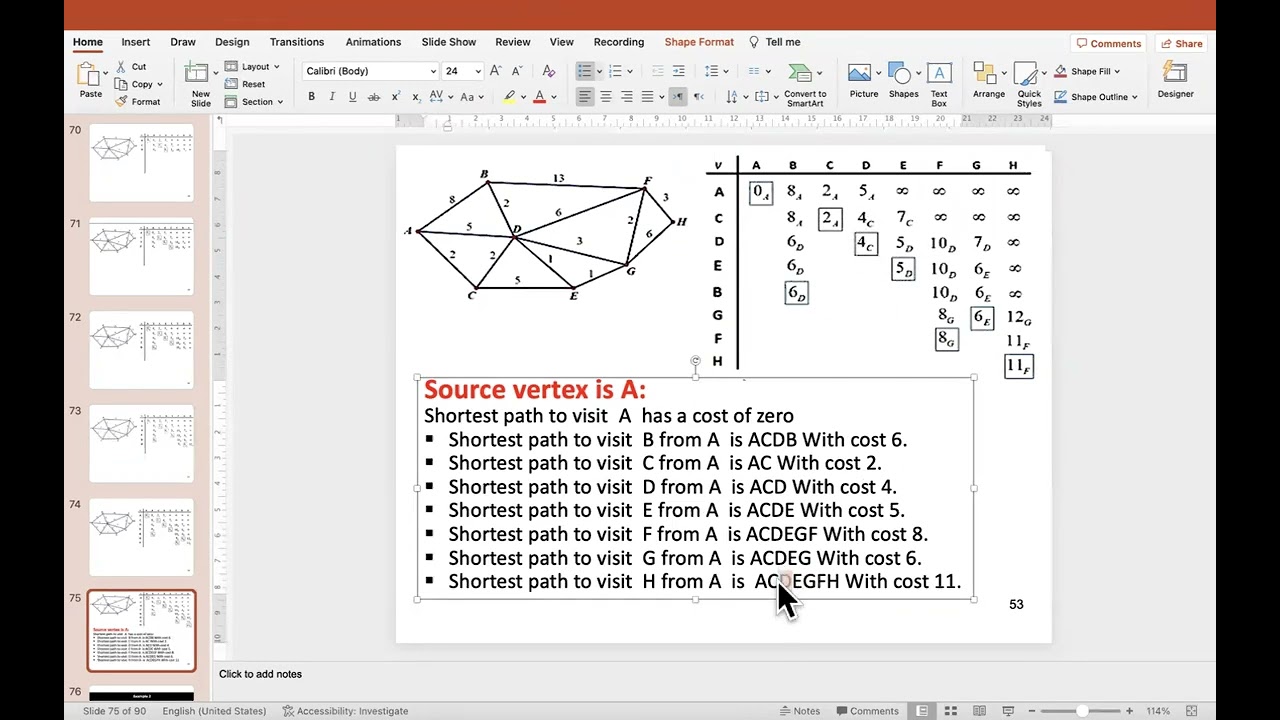The height and width of the screenshot is (720, 1280).
Task: Toggle underline formatting
Action: 352,97
